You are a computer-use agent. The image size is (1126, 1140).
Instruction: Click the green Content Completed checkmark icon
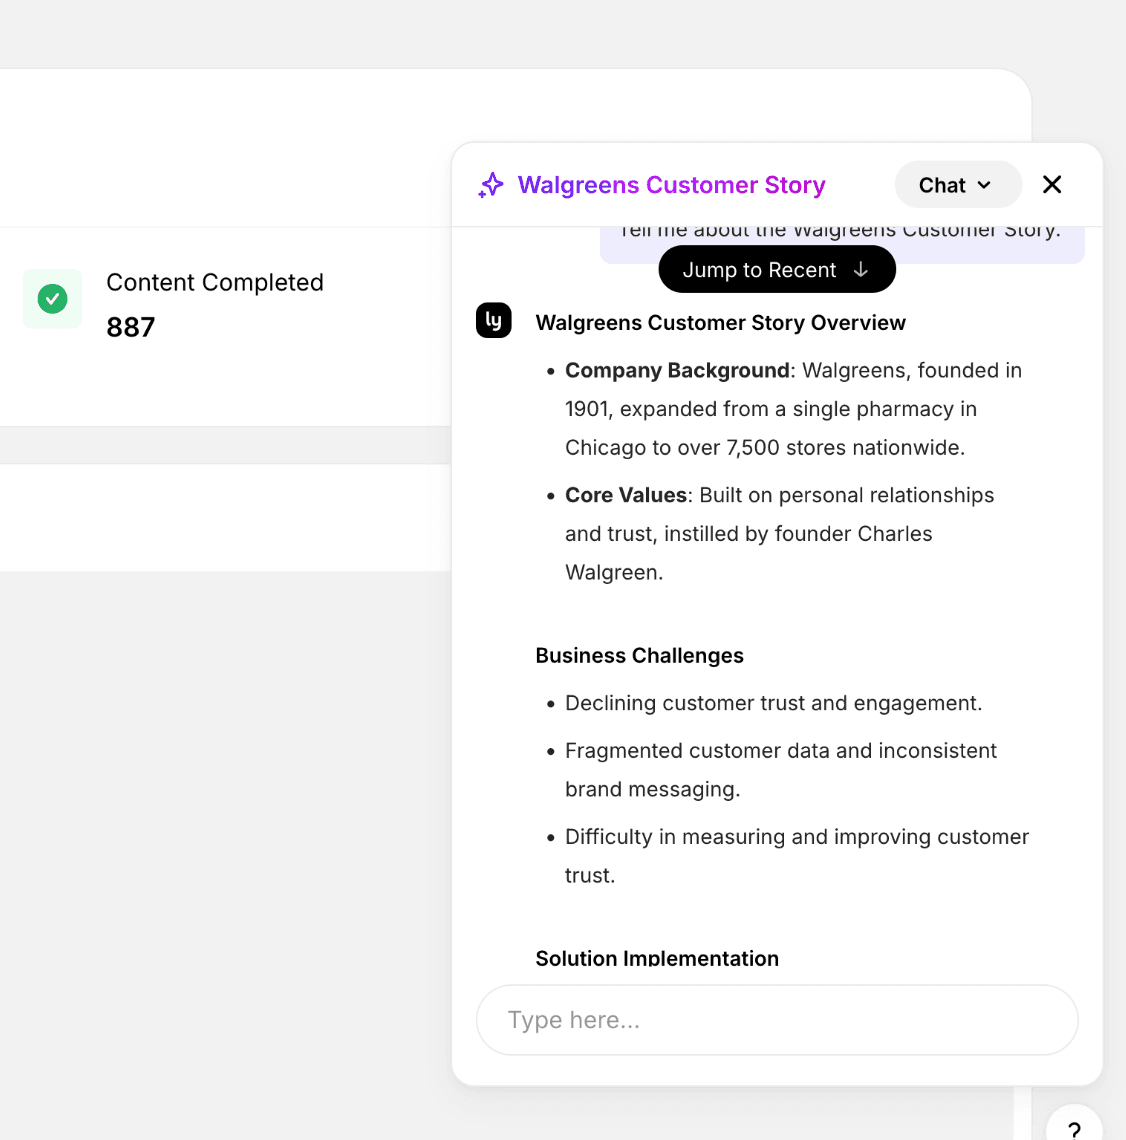point(52,299)
